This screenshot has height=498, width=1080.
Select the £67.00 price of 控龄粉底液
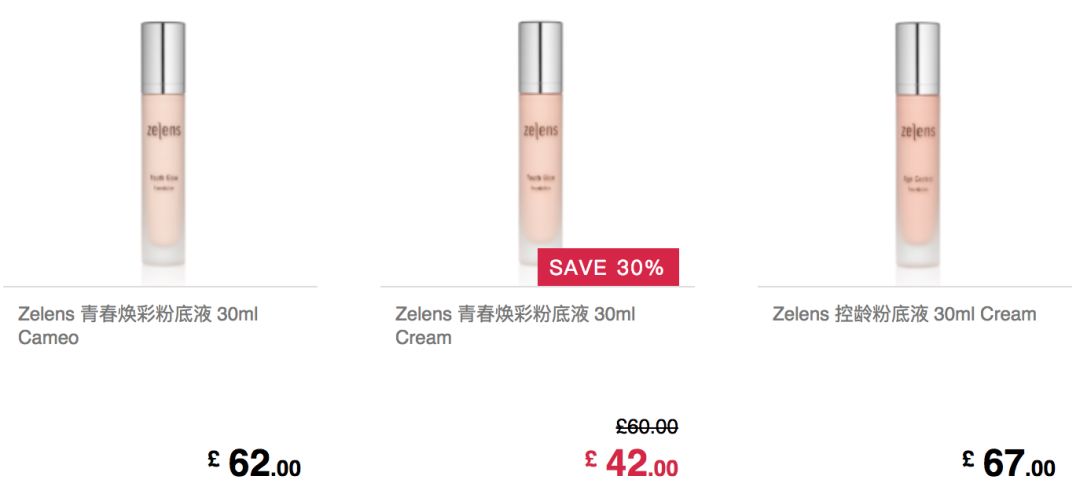(1008, 463)
